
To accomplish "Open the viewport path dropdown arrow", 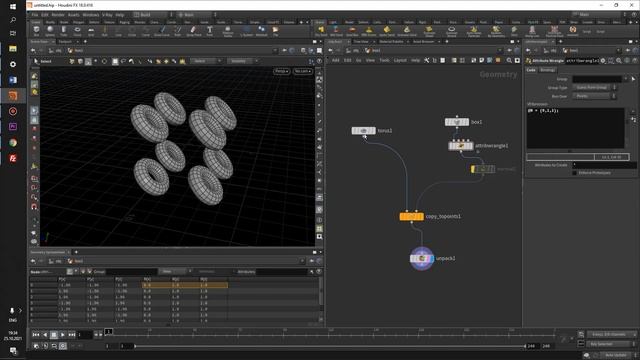I will pyautogui.click(x=275, y=51).
